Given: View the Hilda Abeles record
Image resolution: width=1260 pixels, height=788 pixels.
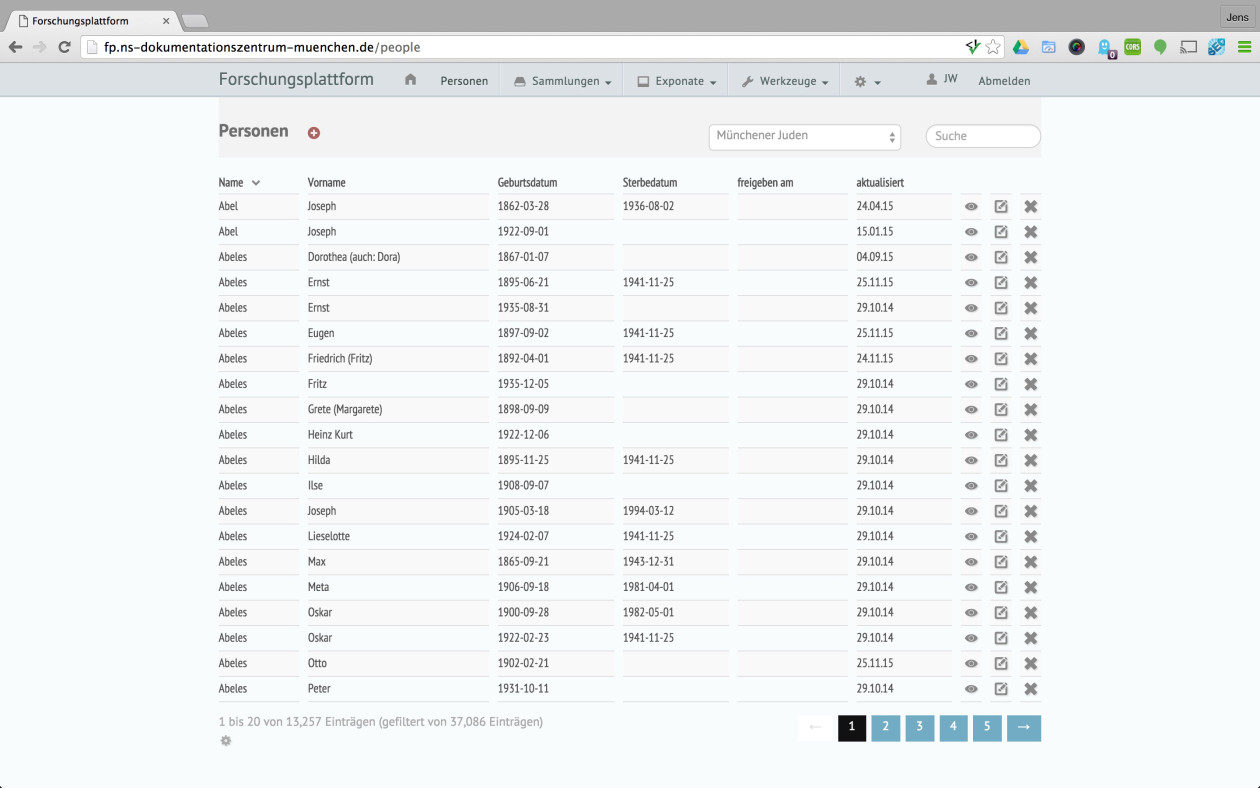Looking at the screenshot, I should 971,460.
